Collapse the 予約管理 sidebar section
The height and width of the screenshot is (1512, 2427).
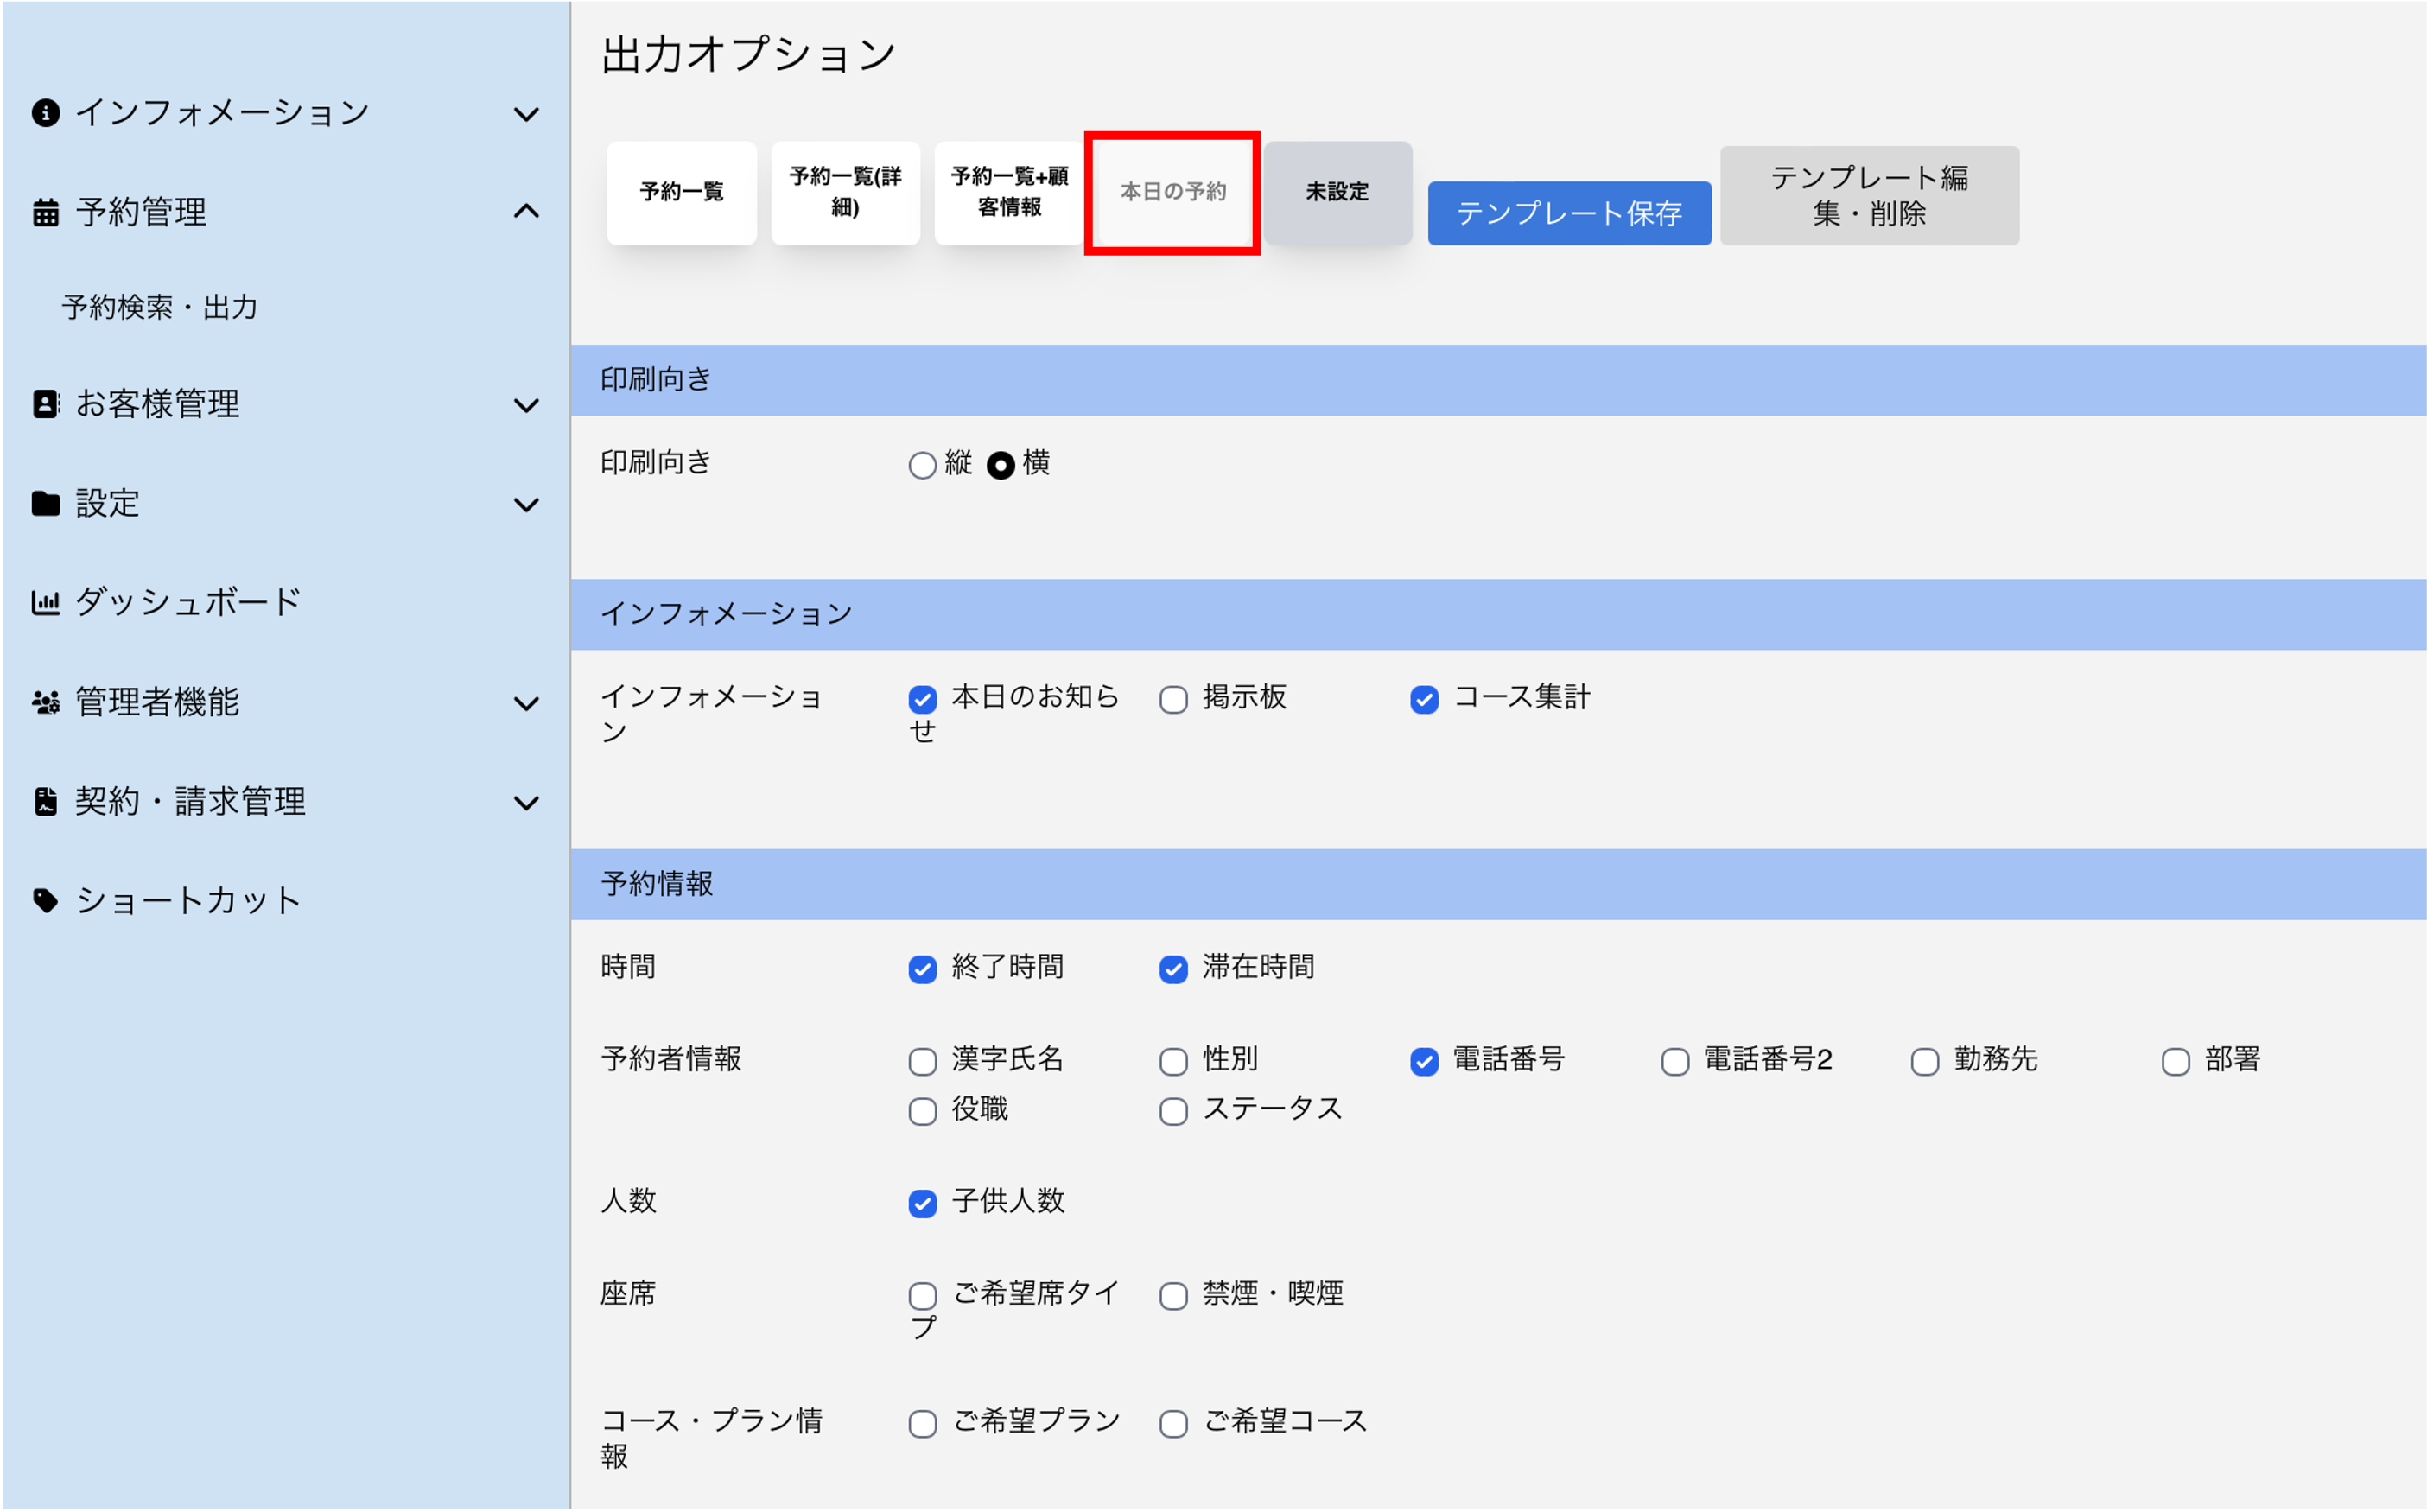pyautogui.click(x=526, y=211)
